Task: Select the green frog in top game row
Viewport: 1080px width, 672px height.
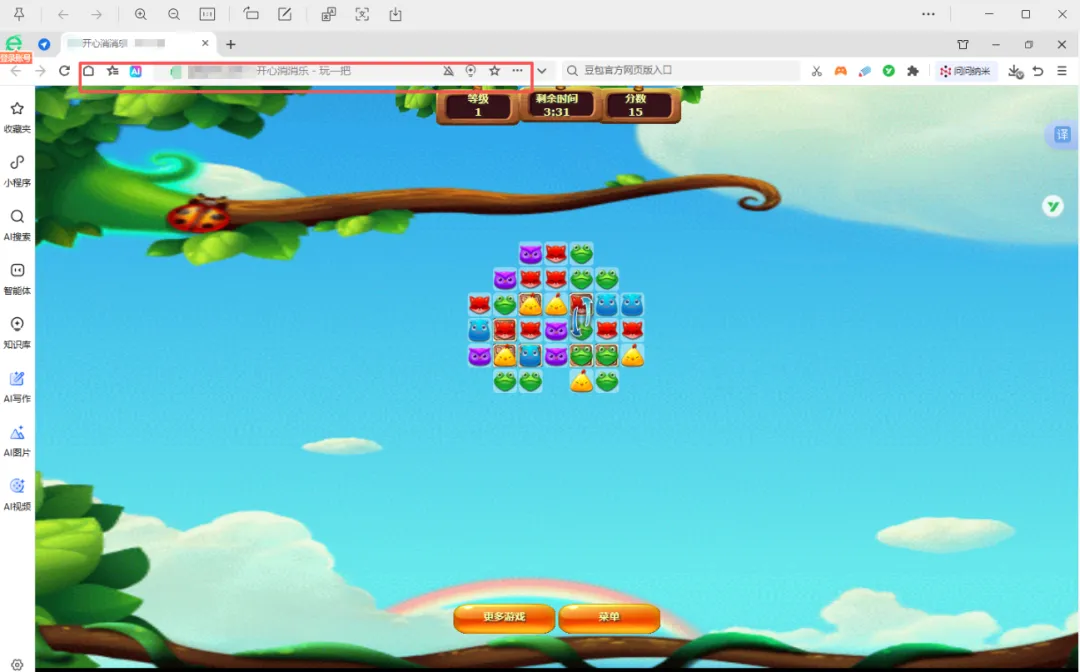Action: point(581,254)
